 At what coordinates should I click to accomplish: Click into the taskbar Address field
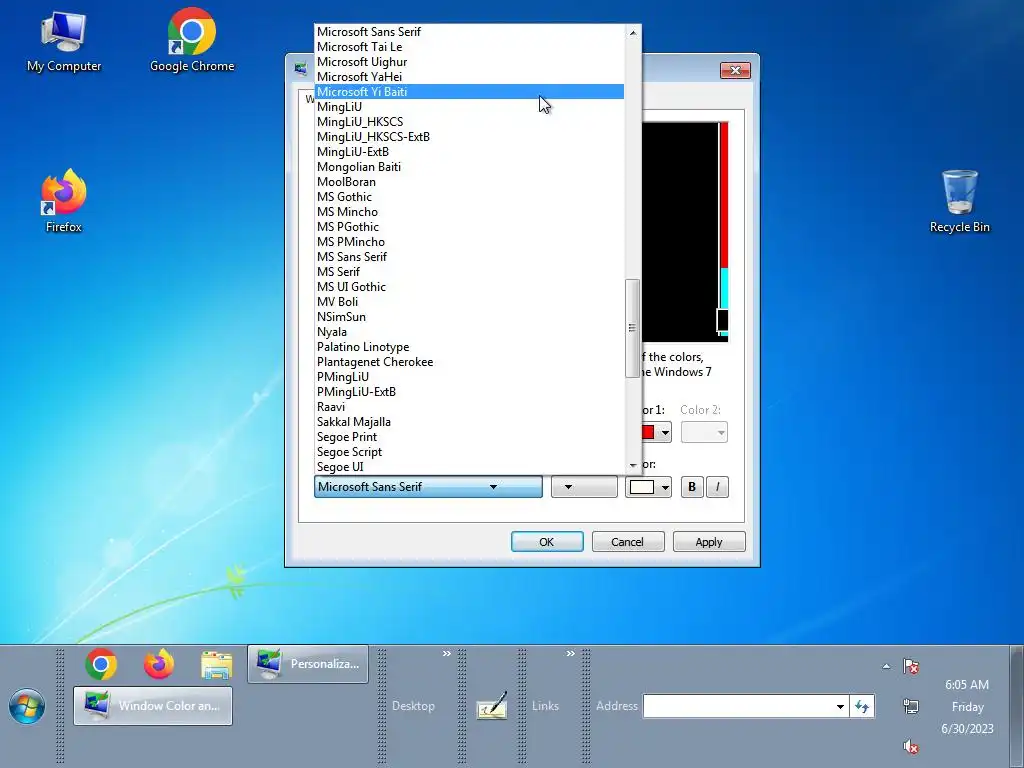pos(738,706)
